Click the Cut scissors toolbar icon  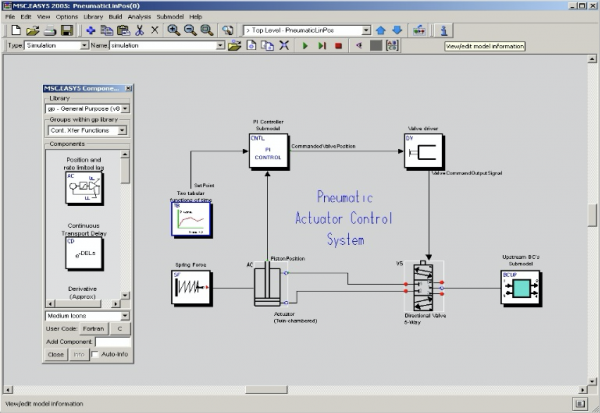[x=139, y=31]
